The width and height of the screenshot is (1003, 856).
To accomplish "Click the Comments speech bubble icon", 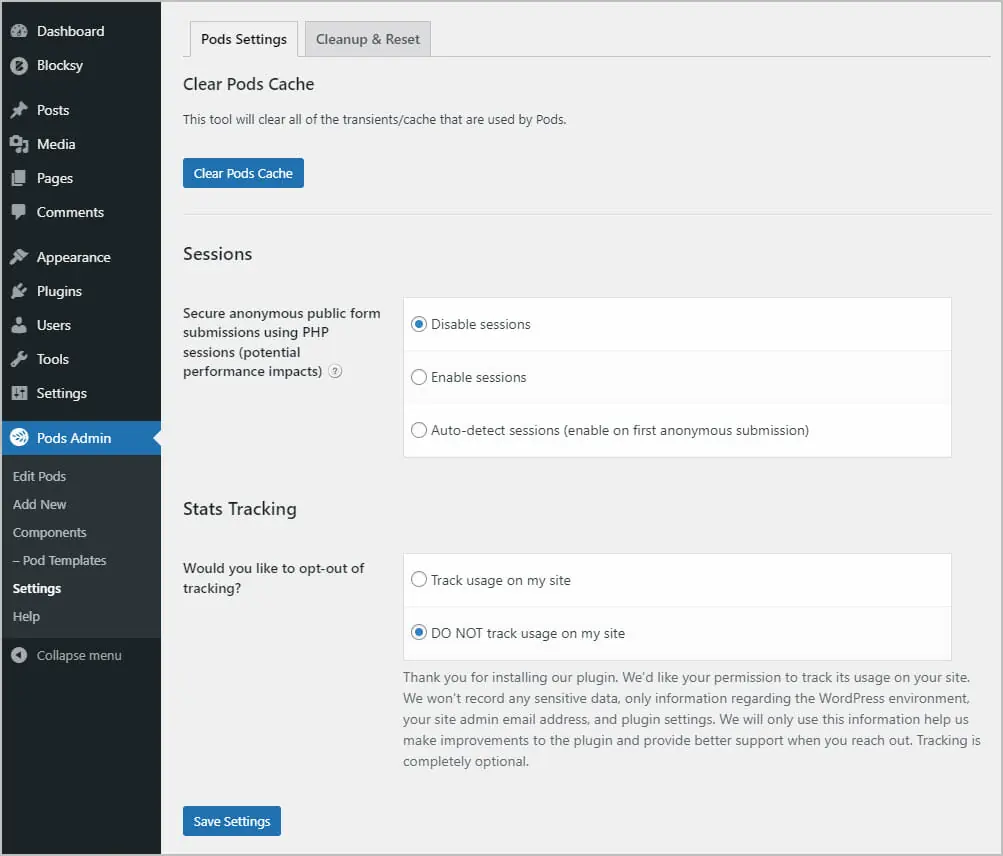I will pos(19,212).
